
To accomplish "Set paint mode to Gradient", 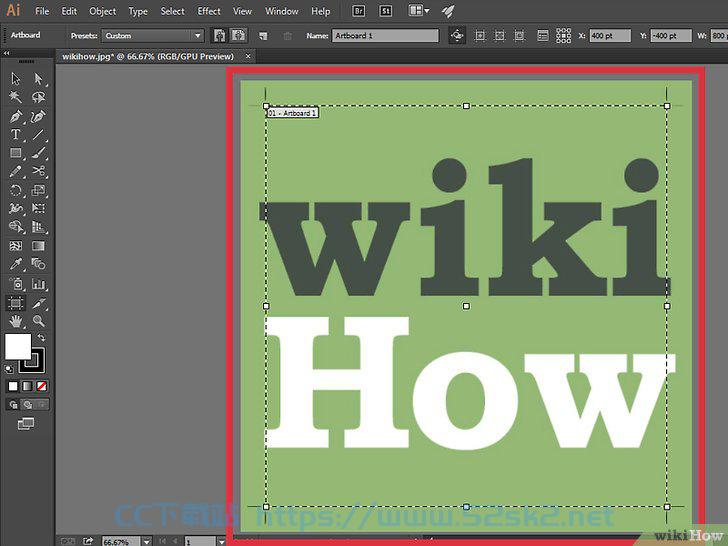I will [27, 386].
